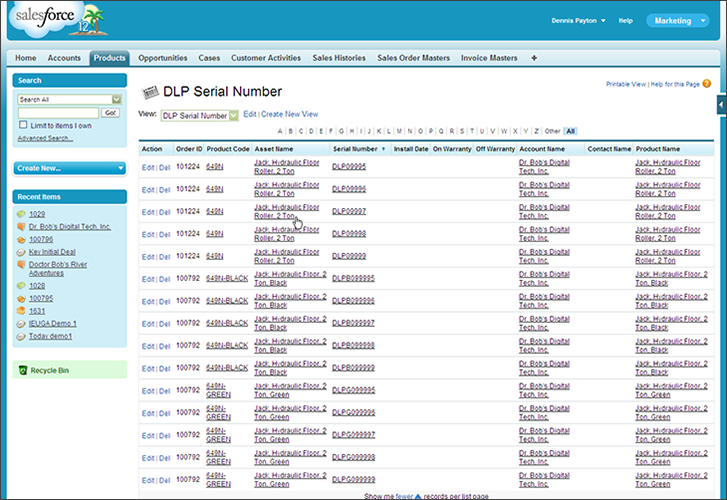Open Printable View
Image resolution: width=727 pixels, height=500 pixels.
625,84
